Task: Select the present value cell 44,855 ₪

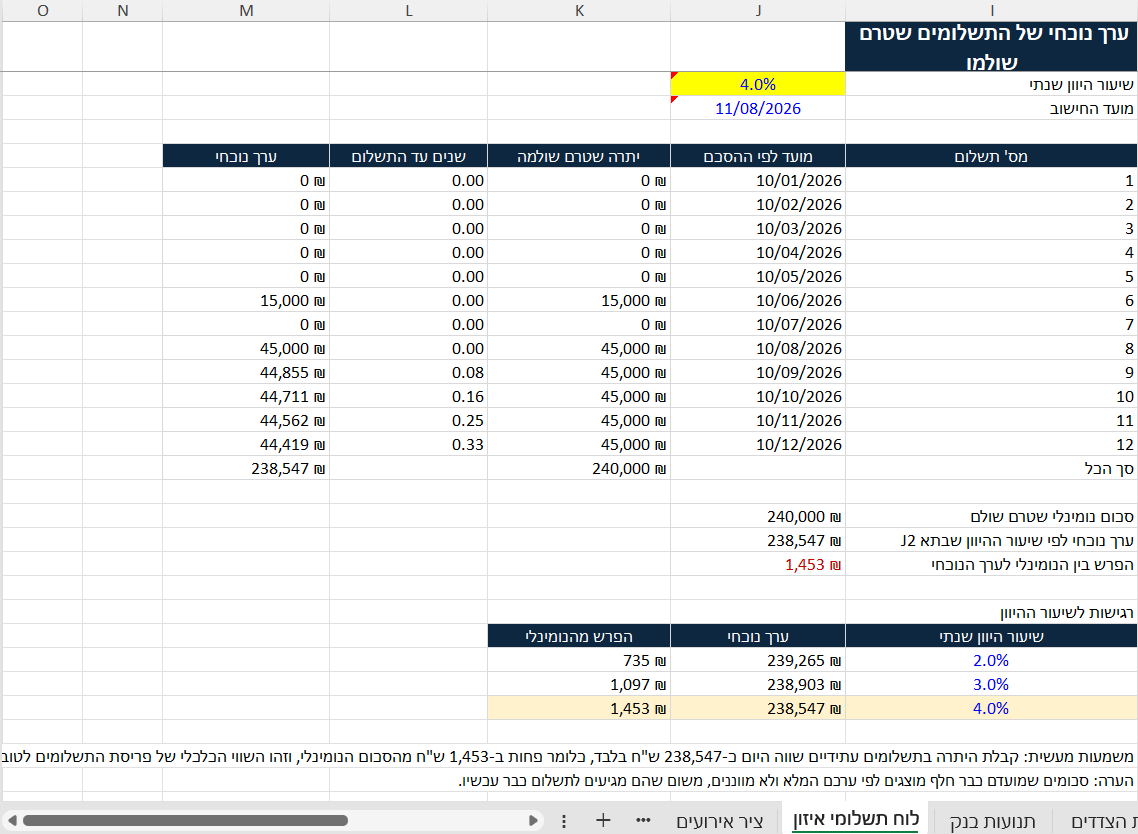Action: click(246, 372)
